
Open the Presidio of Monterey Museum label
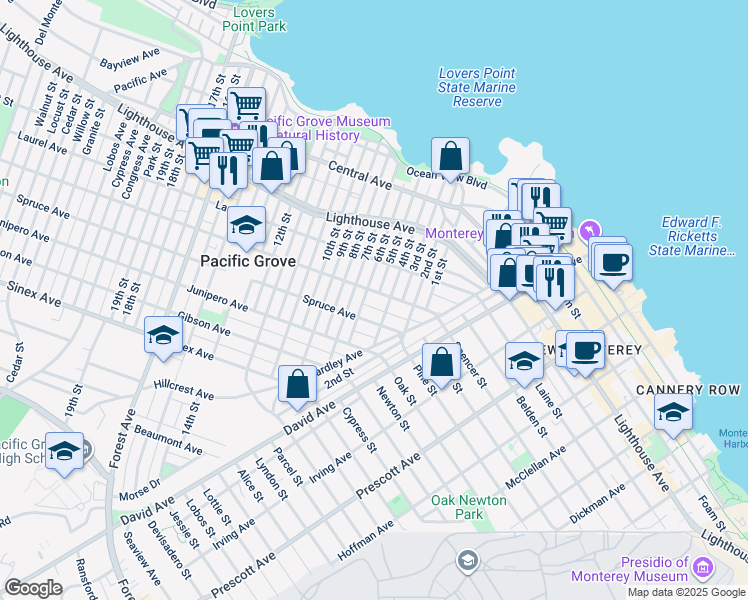[630, 569]
